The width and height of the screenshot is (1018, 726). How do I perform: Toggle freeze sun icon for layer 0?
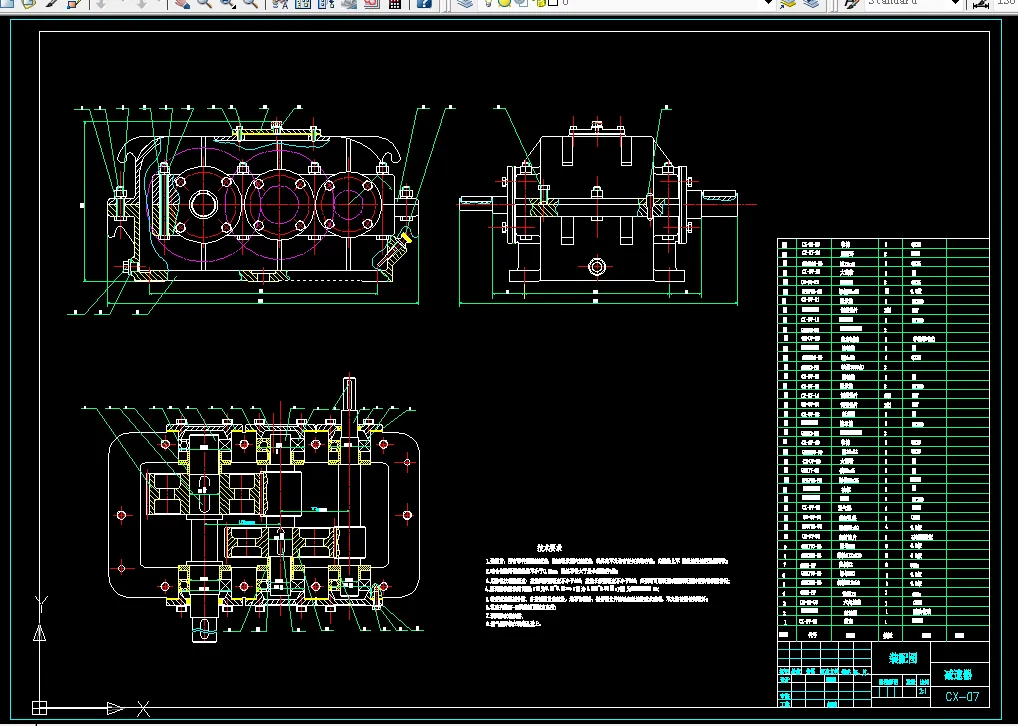click(504, 3)
